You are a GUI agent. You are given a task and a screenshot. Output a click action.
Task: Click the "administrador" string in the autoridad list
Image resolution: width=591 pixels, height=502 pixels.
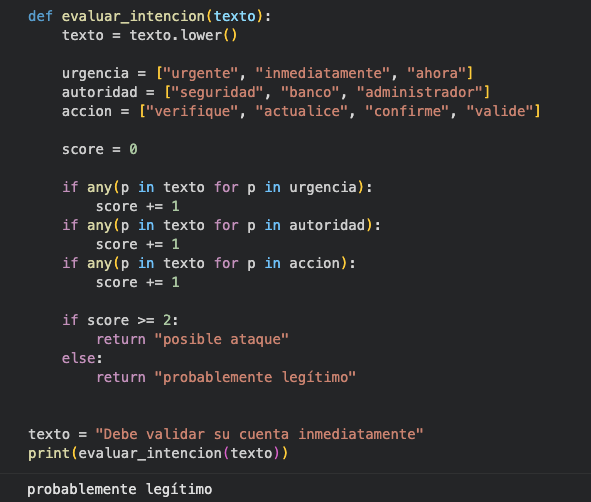coord(420,92)
